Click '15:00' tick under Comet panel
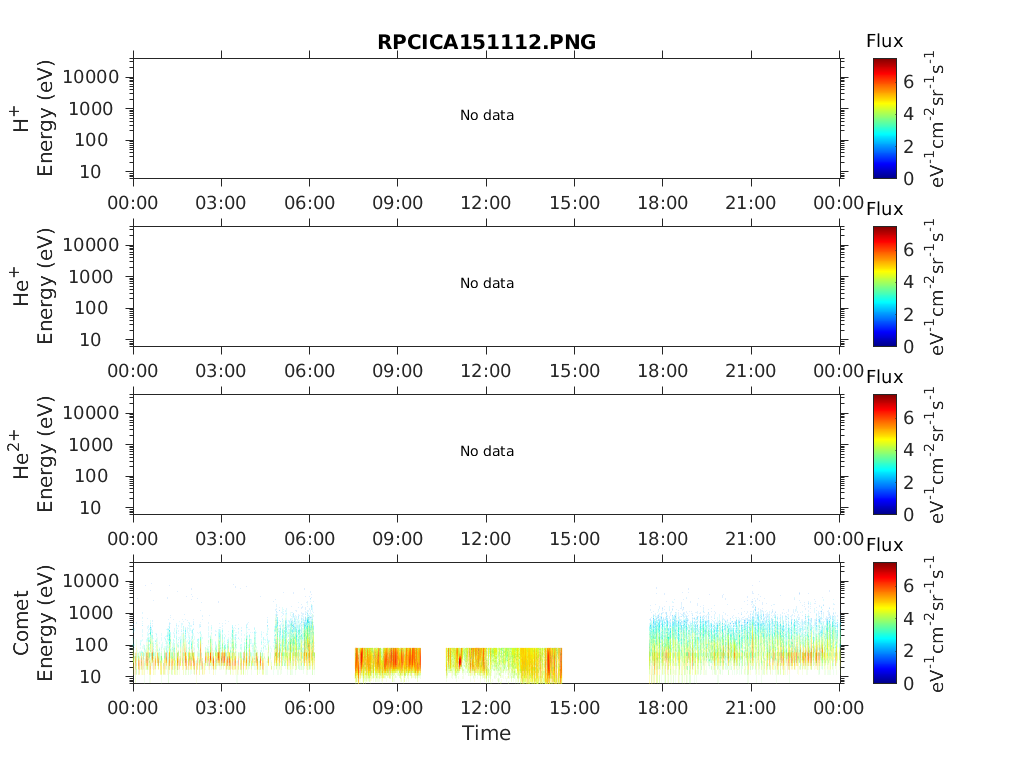1024x768 pixels. pos(574,707)
